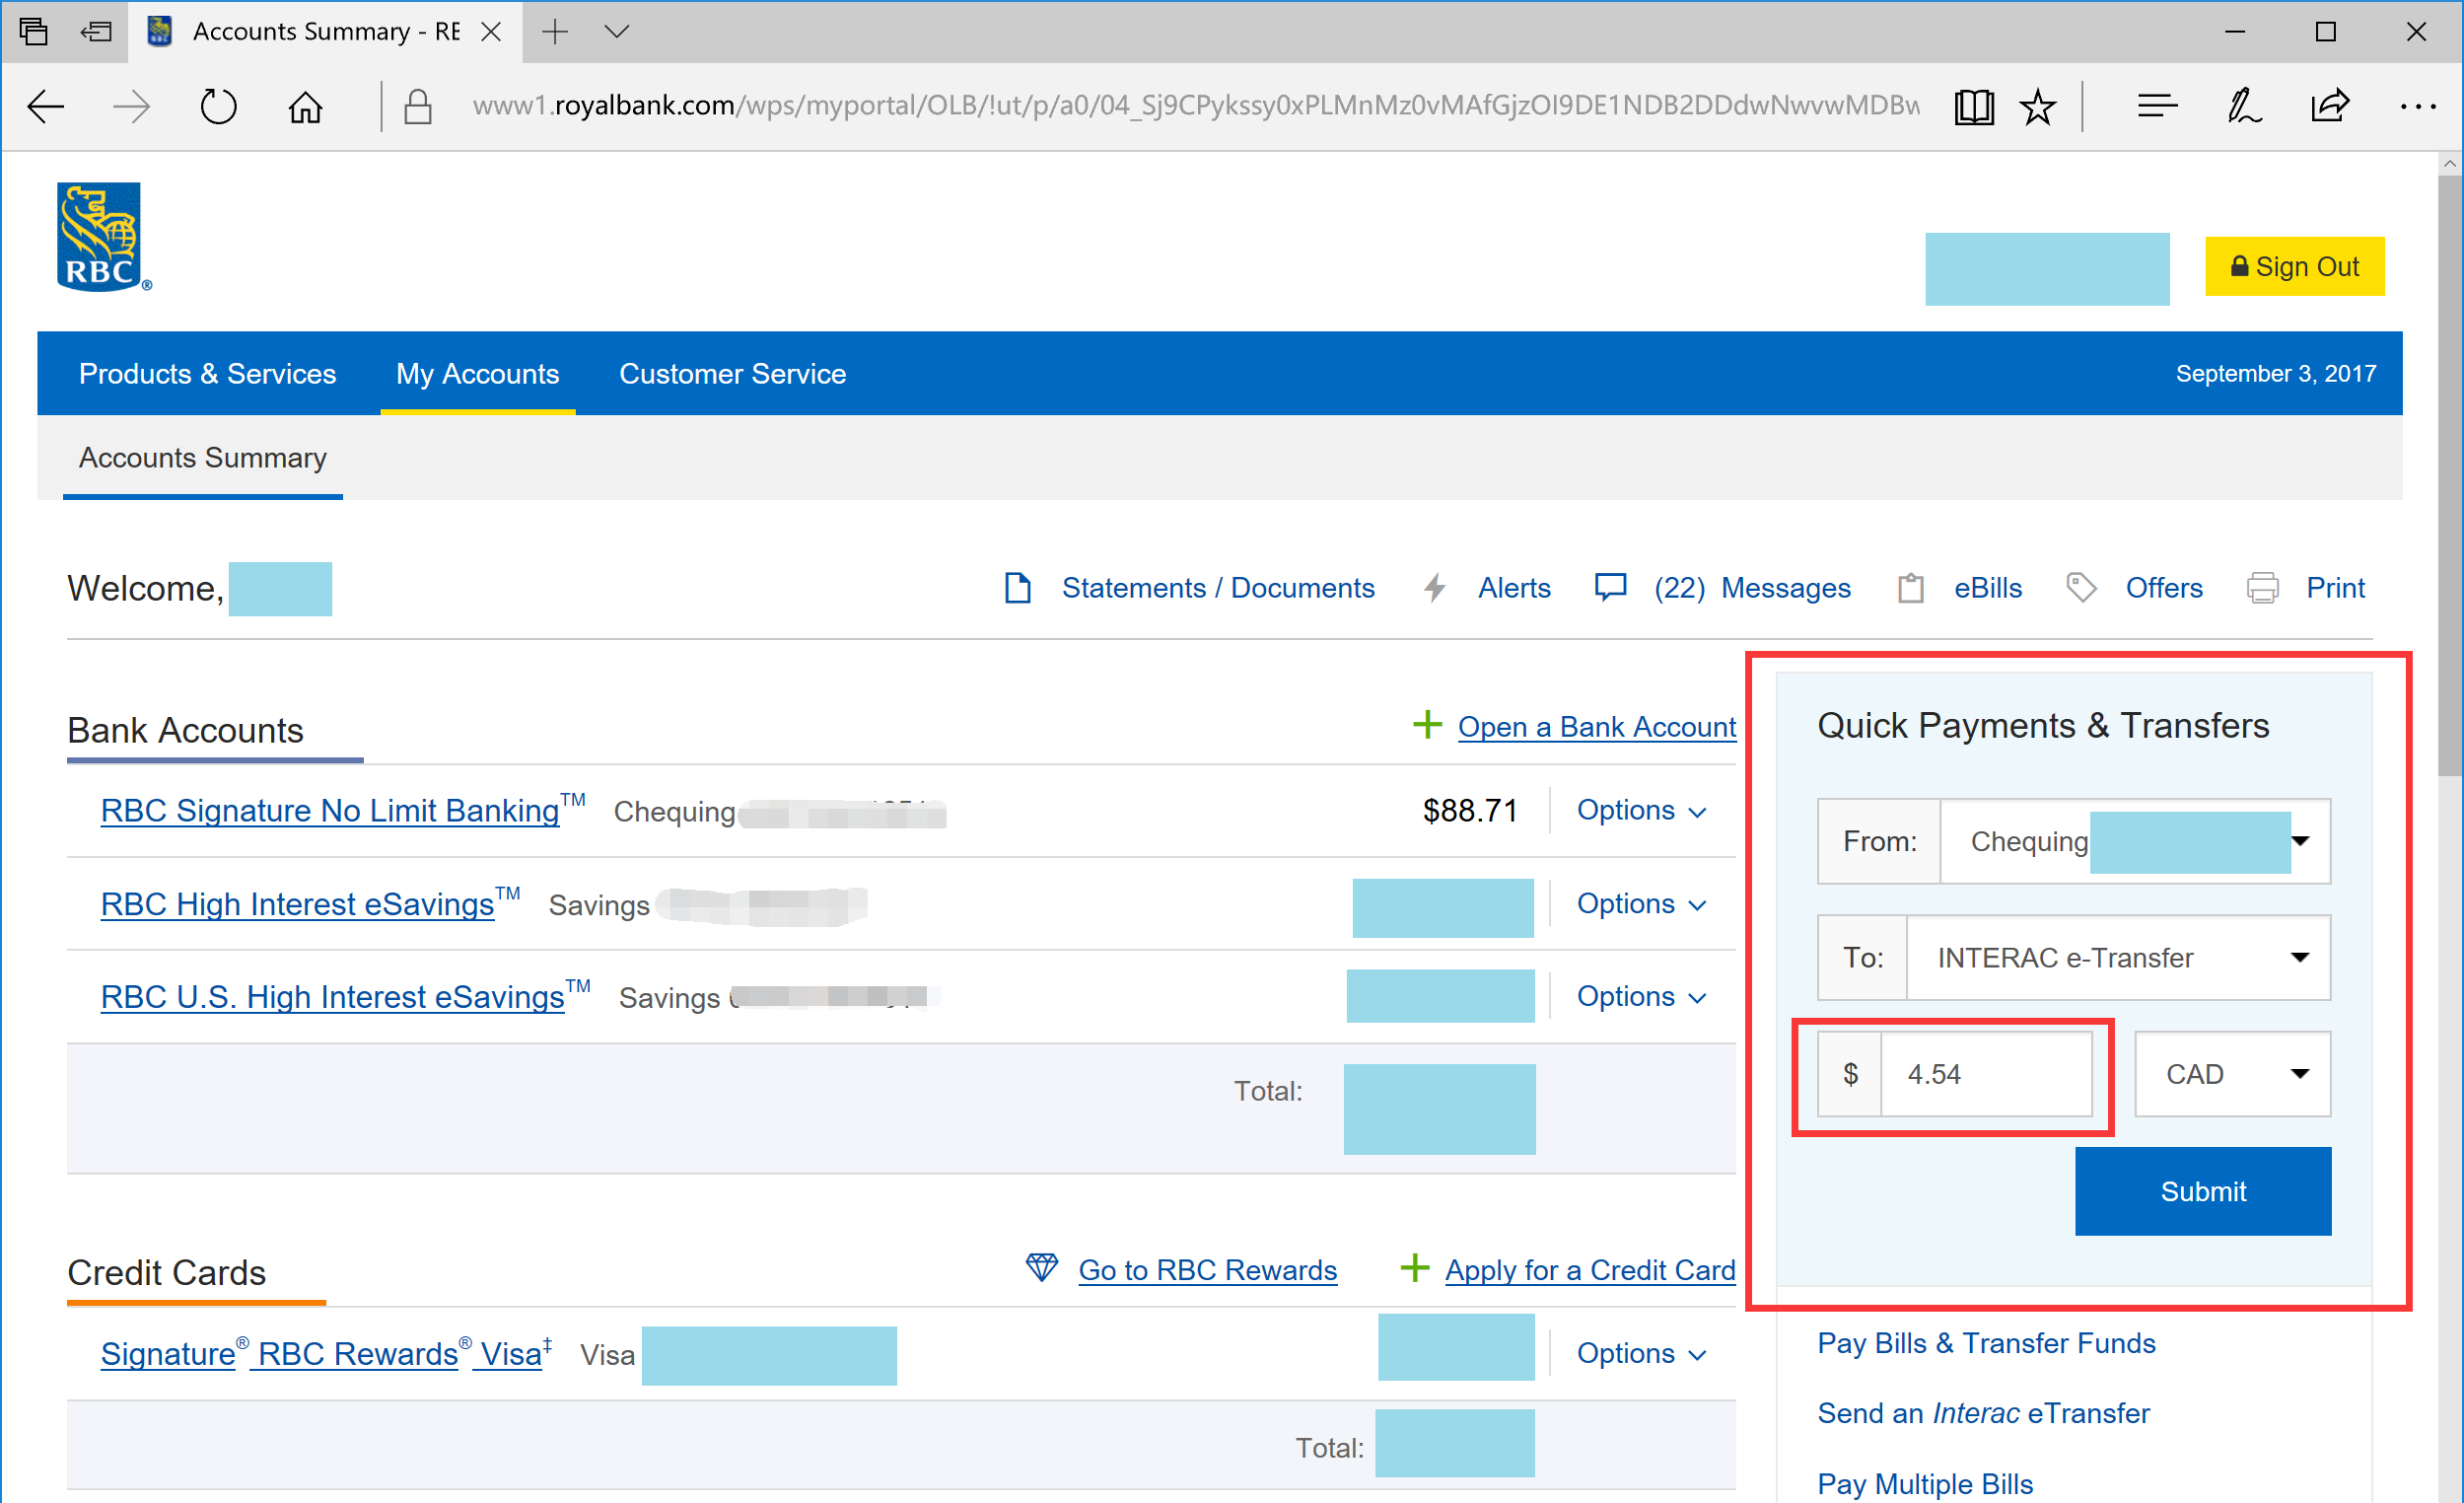Expand Options for RBC U.S. High Interest eSavings

1640,997
